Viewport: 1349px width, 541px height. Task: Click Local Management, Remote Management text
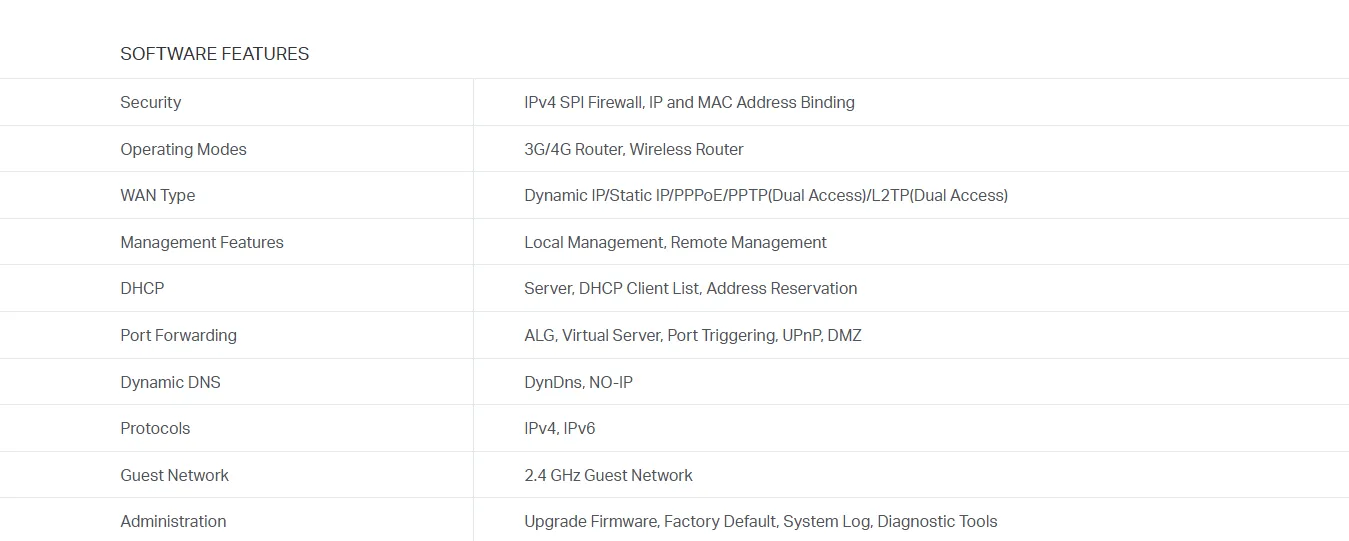pos(675,242)
